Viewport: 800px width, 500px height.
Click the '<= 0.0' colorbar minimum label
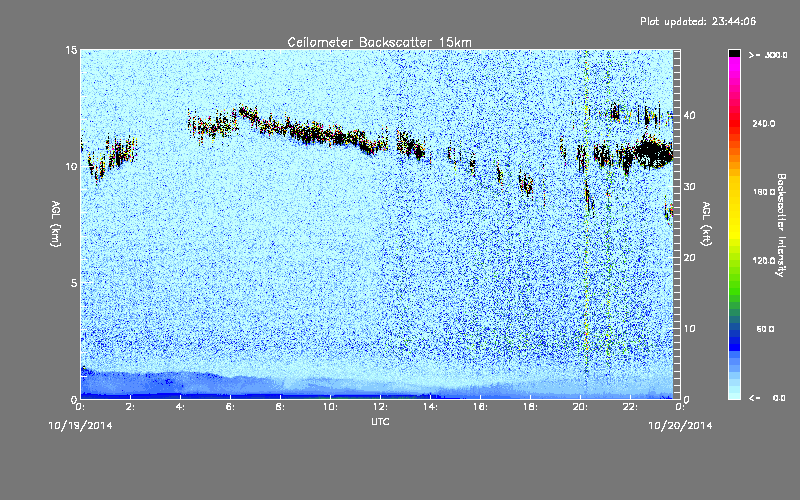coord(767,398)
